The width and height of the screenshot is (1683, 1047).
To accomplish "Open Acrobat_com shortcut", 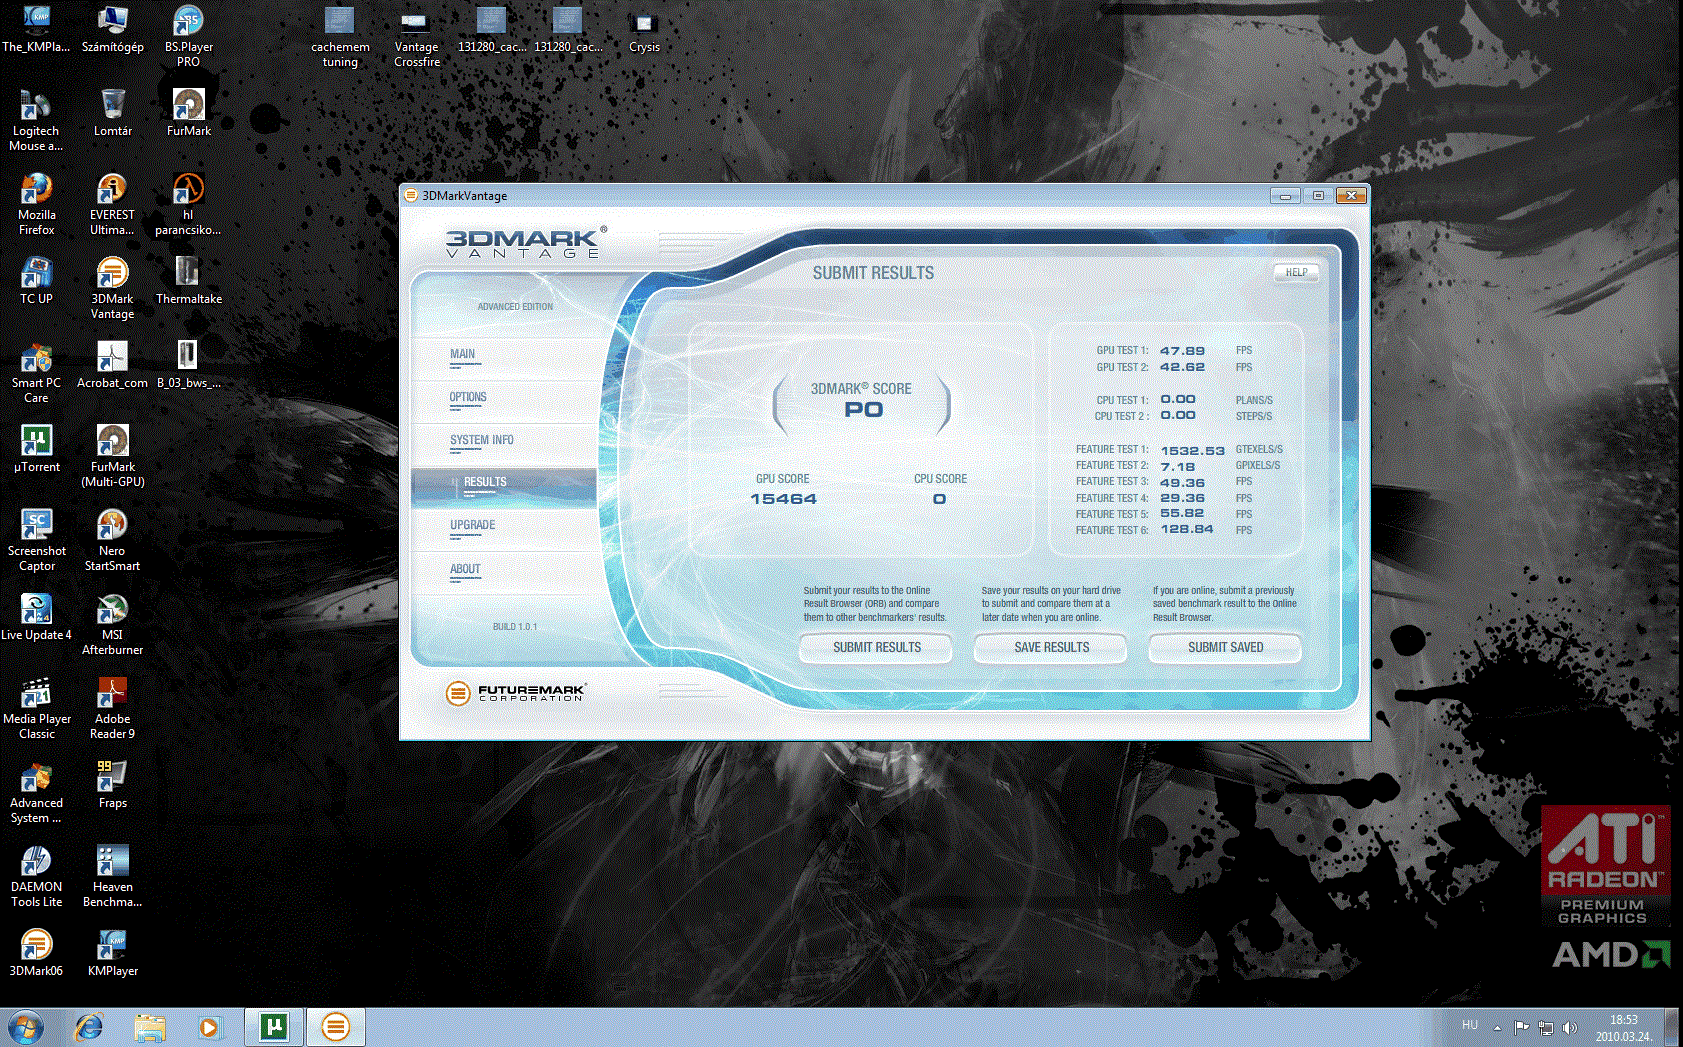I will point(112,365).
